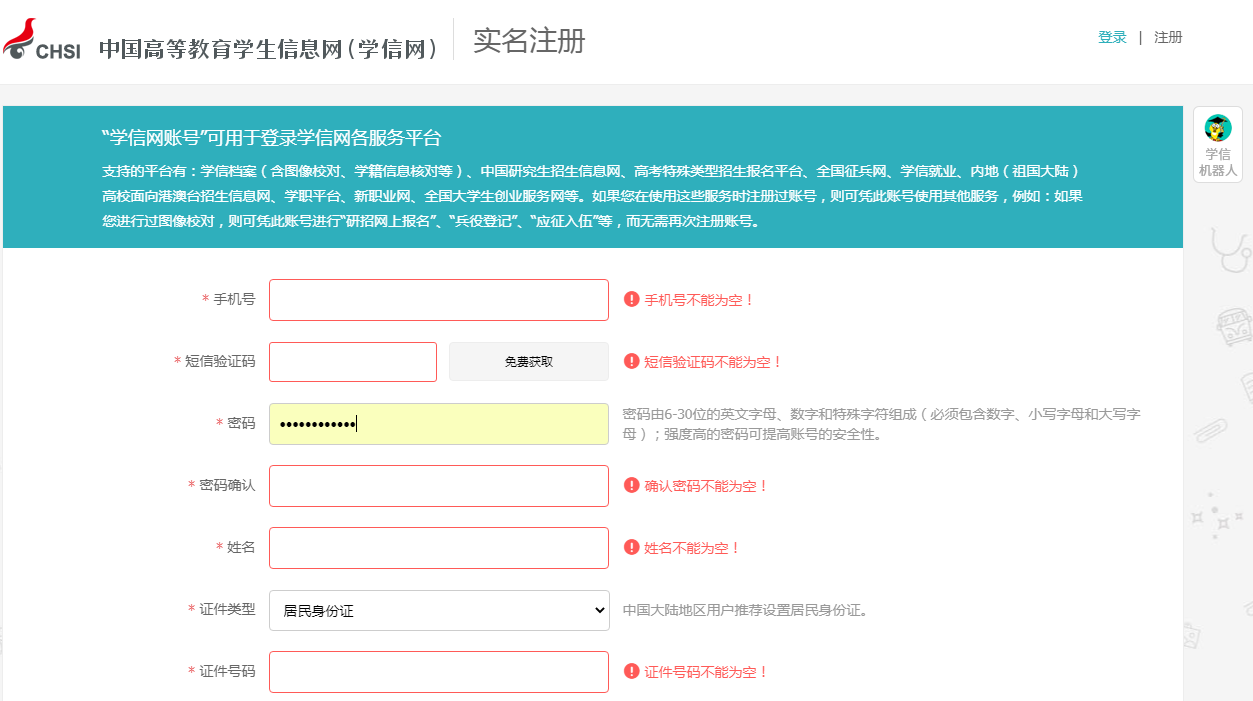This screenshot has height=701, width=1253.
Task: Open the 学信机器人 robot assistant
Action: click(1217, 145)
